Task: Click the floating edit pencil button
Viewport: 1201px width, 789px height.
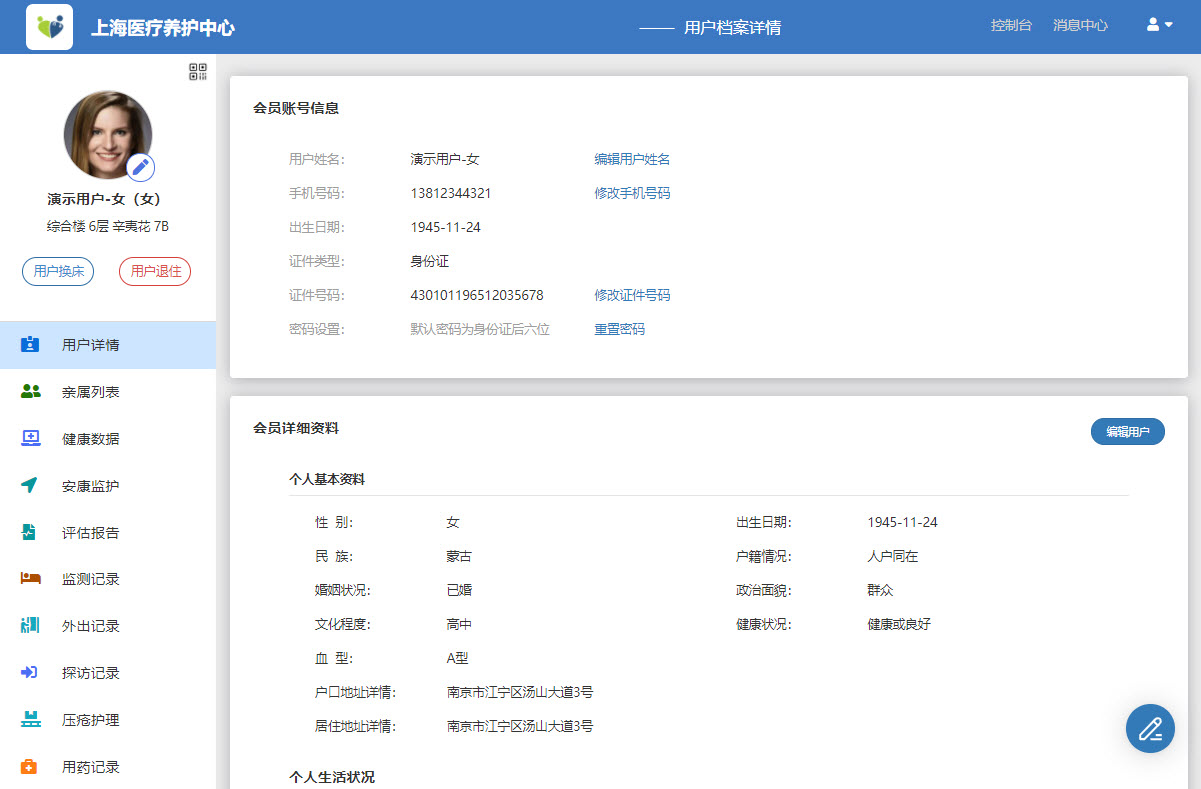Action: pos(1149,728)
